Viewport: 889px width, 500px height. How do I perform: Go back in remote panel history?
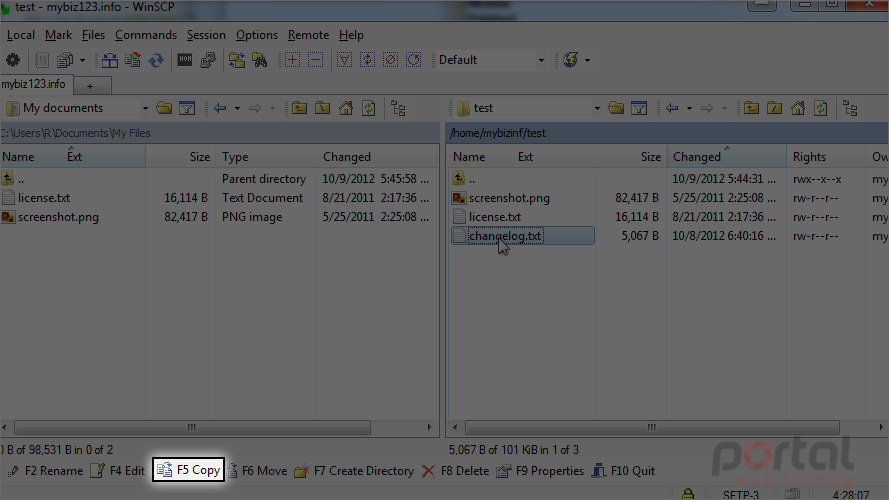click(x=672, y=108)
